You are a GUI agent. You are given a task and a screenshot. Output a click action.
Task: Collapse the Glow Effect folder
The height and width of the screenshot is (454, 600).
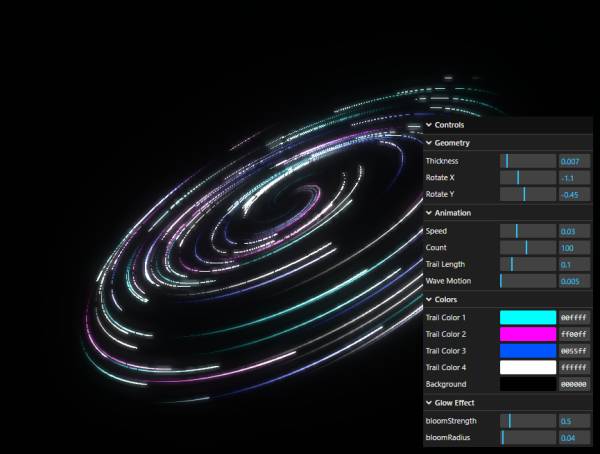(x=455, y=403)
